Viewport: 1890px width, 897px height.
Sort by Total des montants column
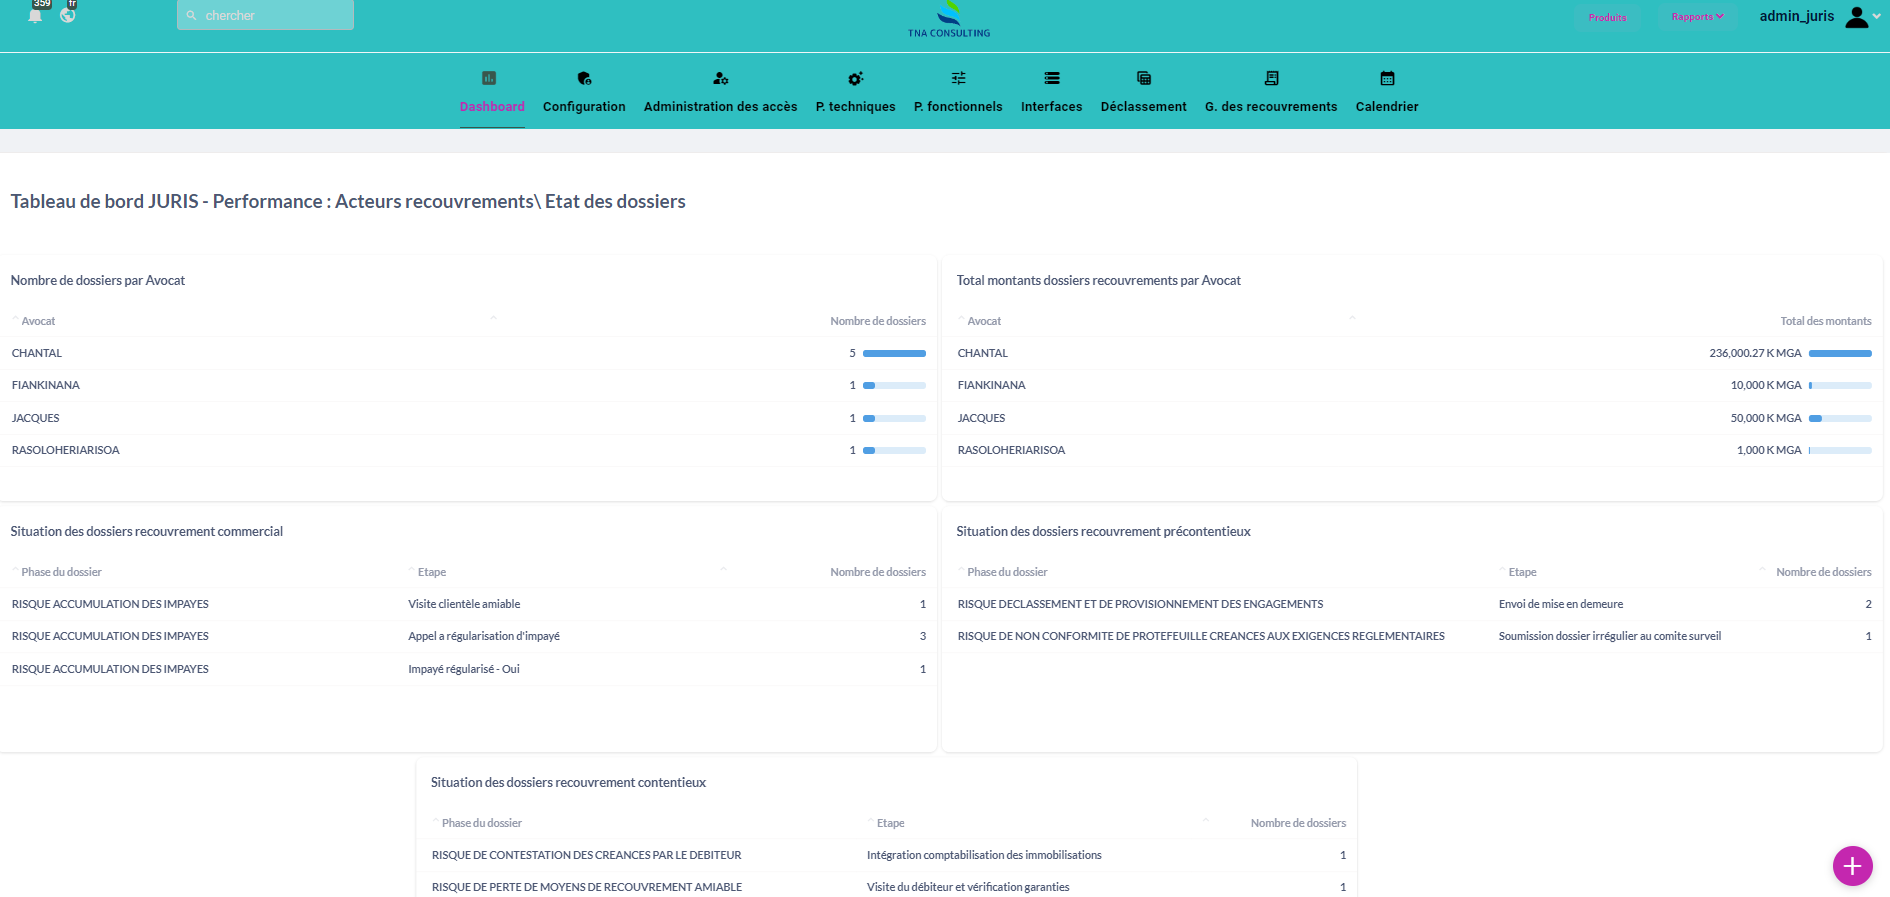[x=1825, y=321]
